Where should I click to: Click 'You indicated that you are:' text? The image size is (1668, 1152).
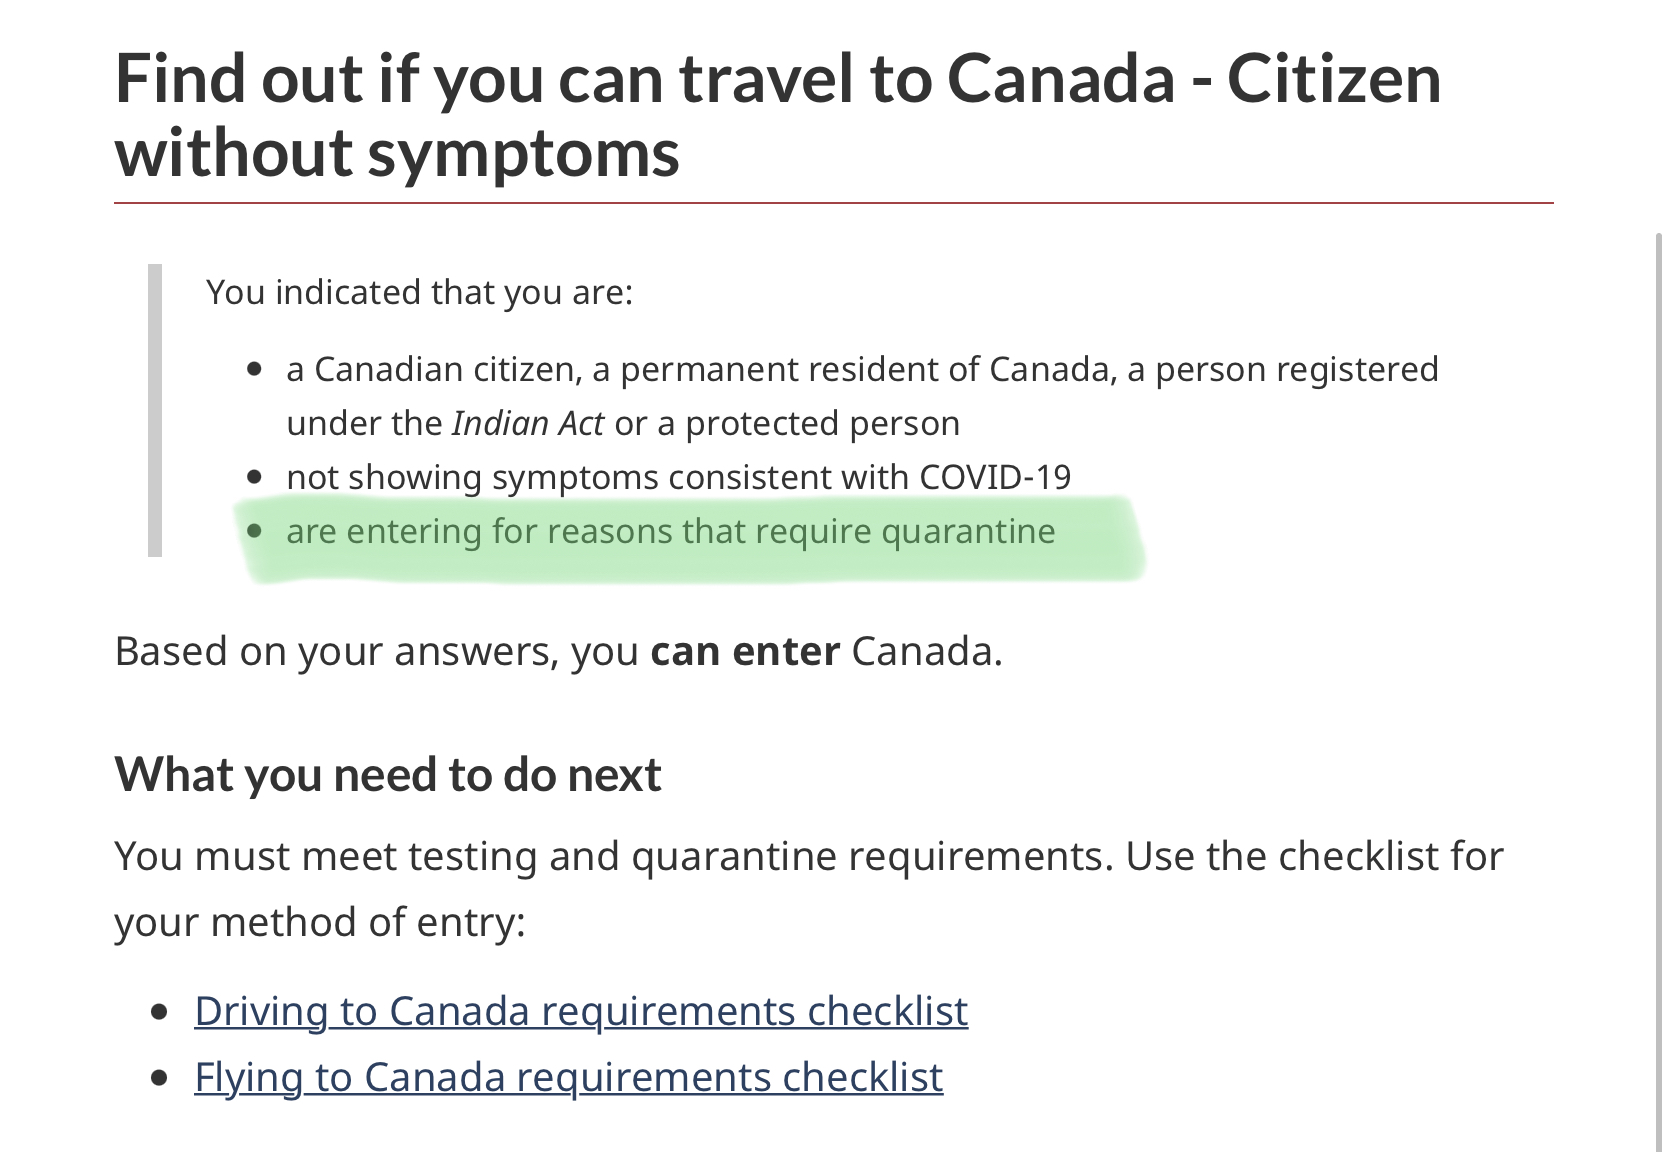(x=420, y=292)
